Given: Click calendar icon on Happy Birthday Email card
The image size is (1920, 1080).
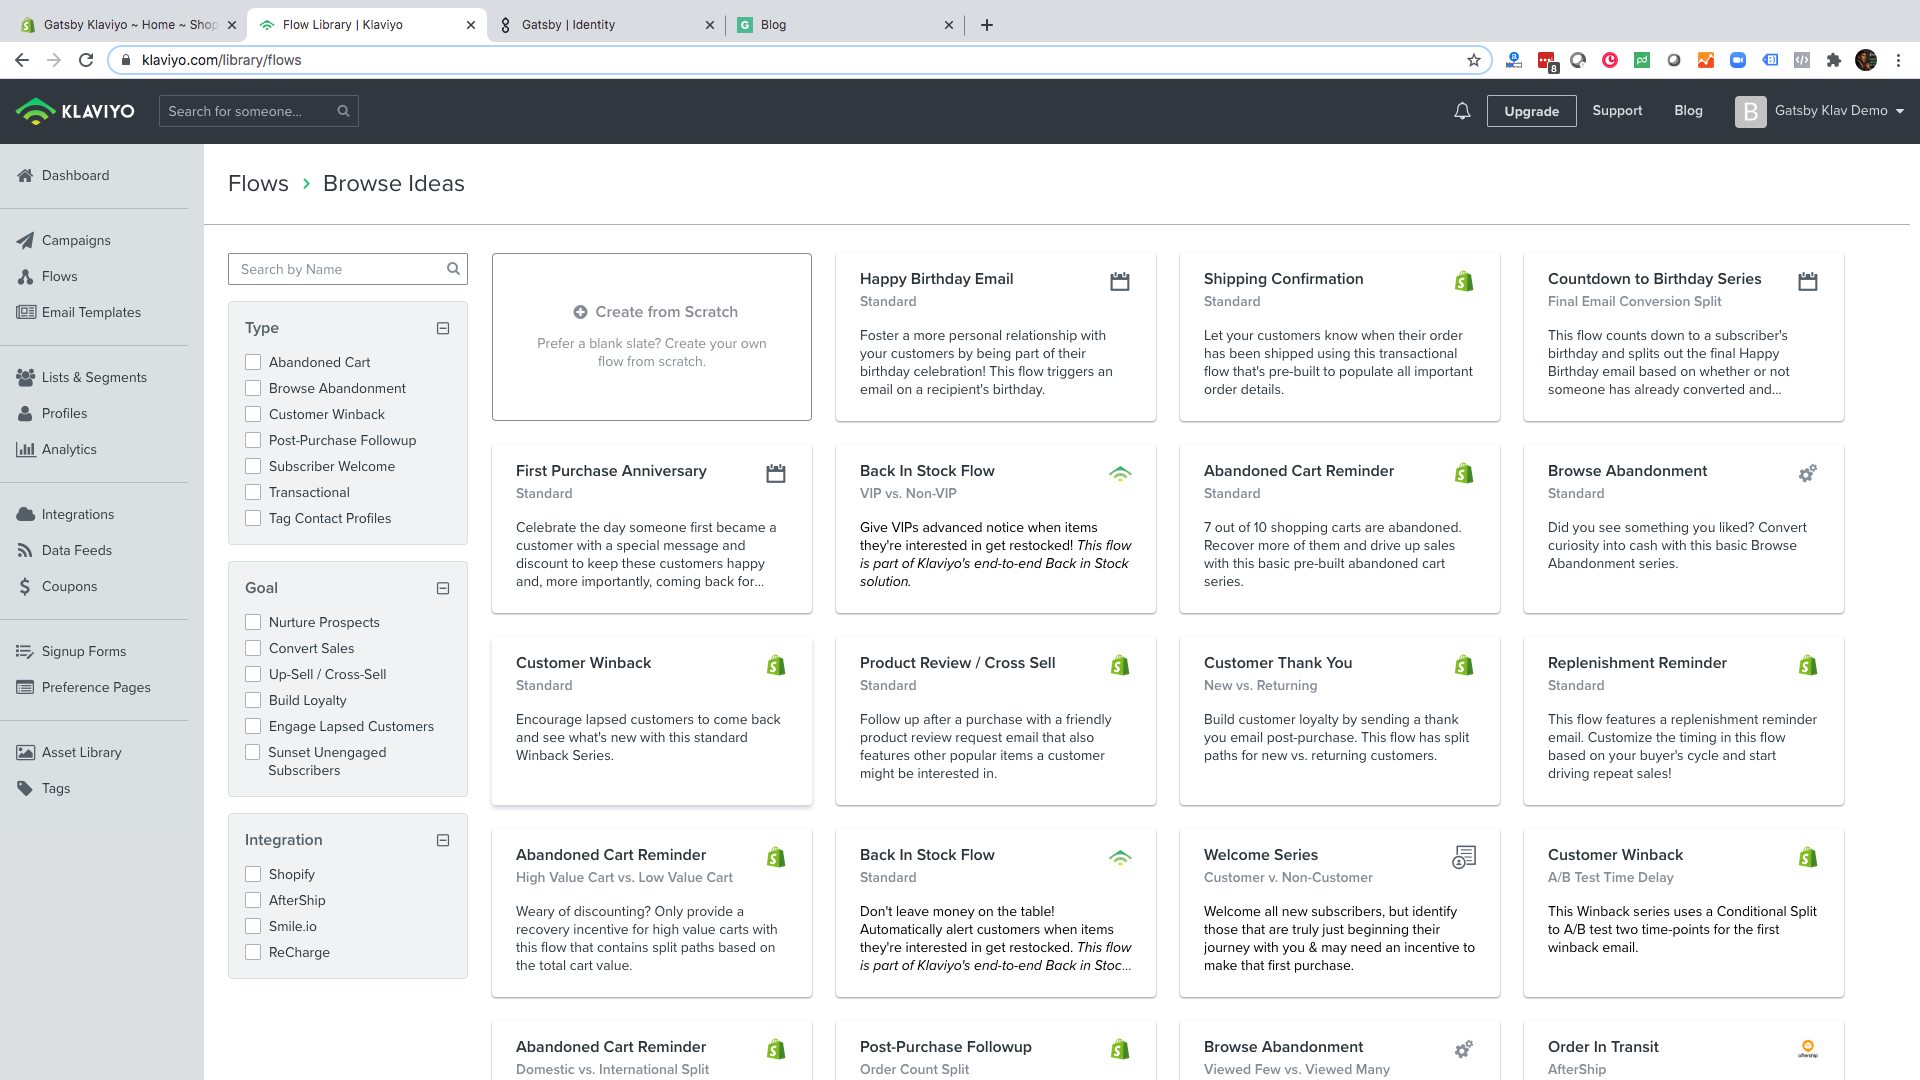Looking at the screenshot, I should 1120,282.
